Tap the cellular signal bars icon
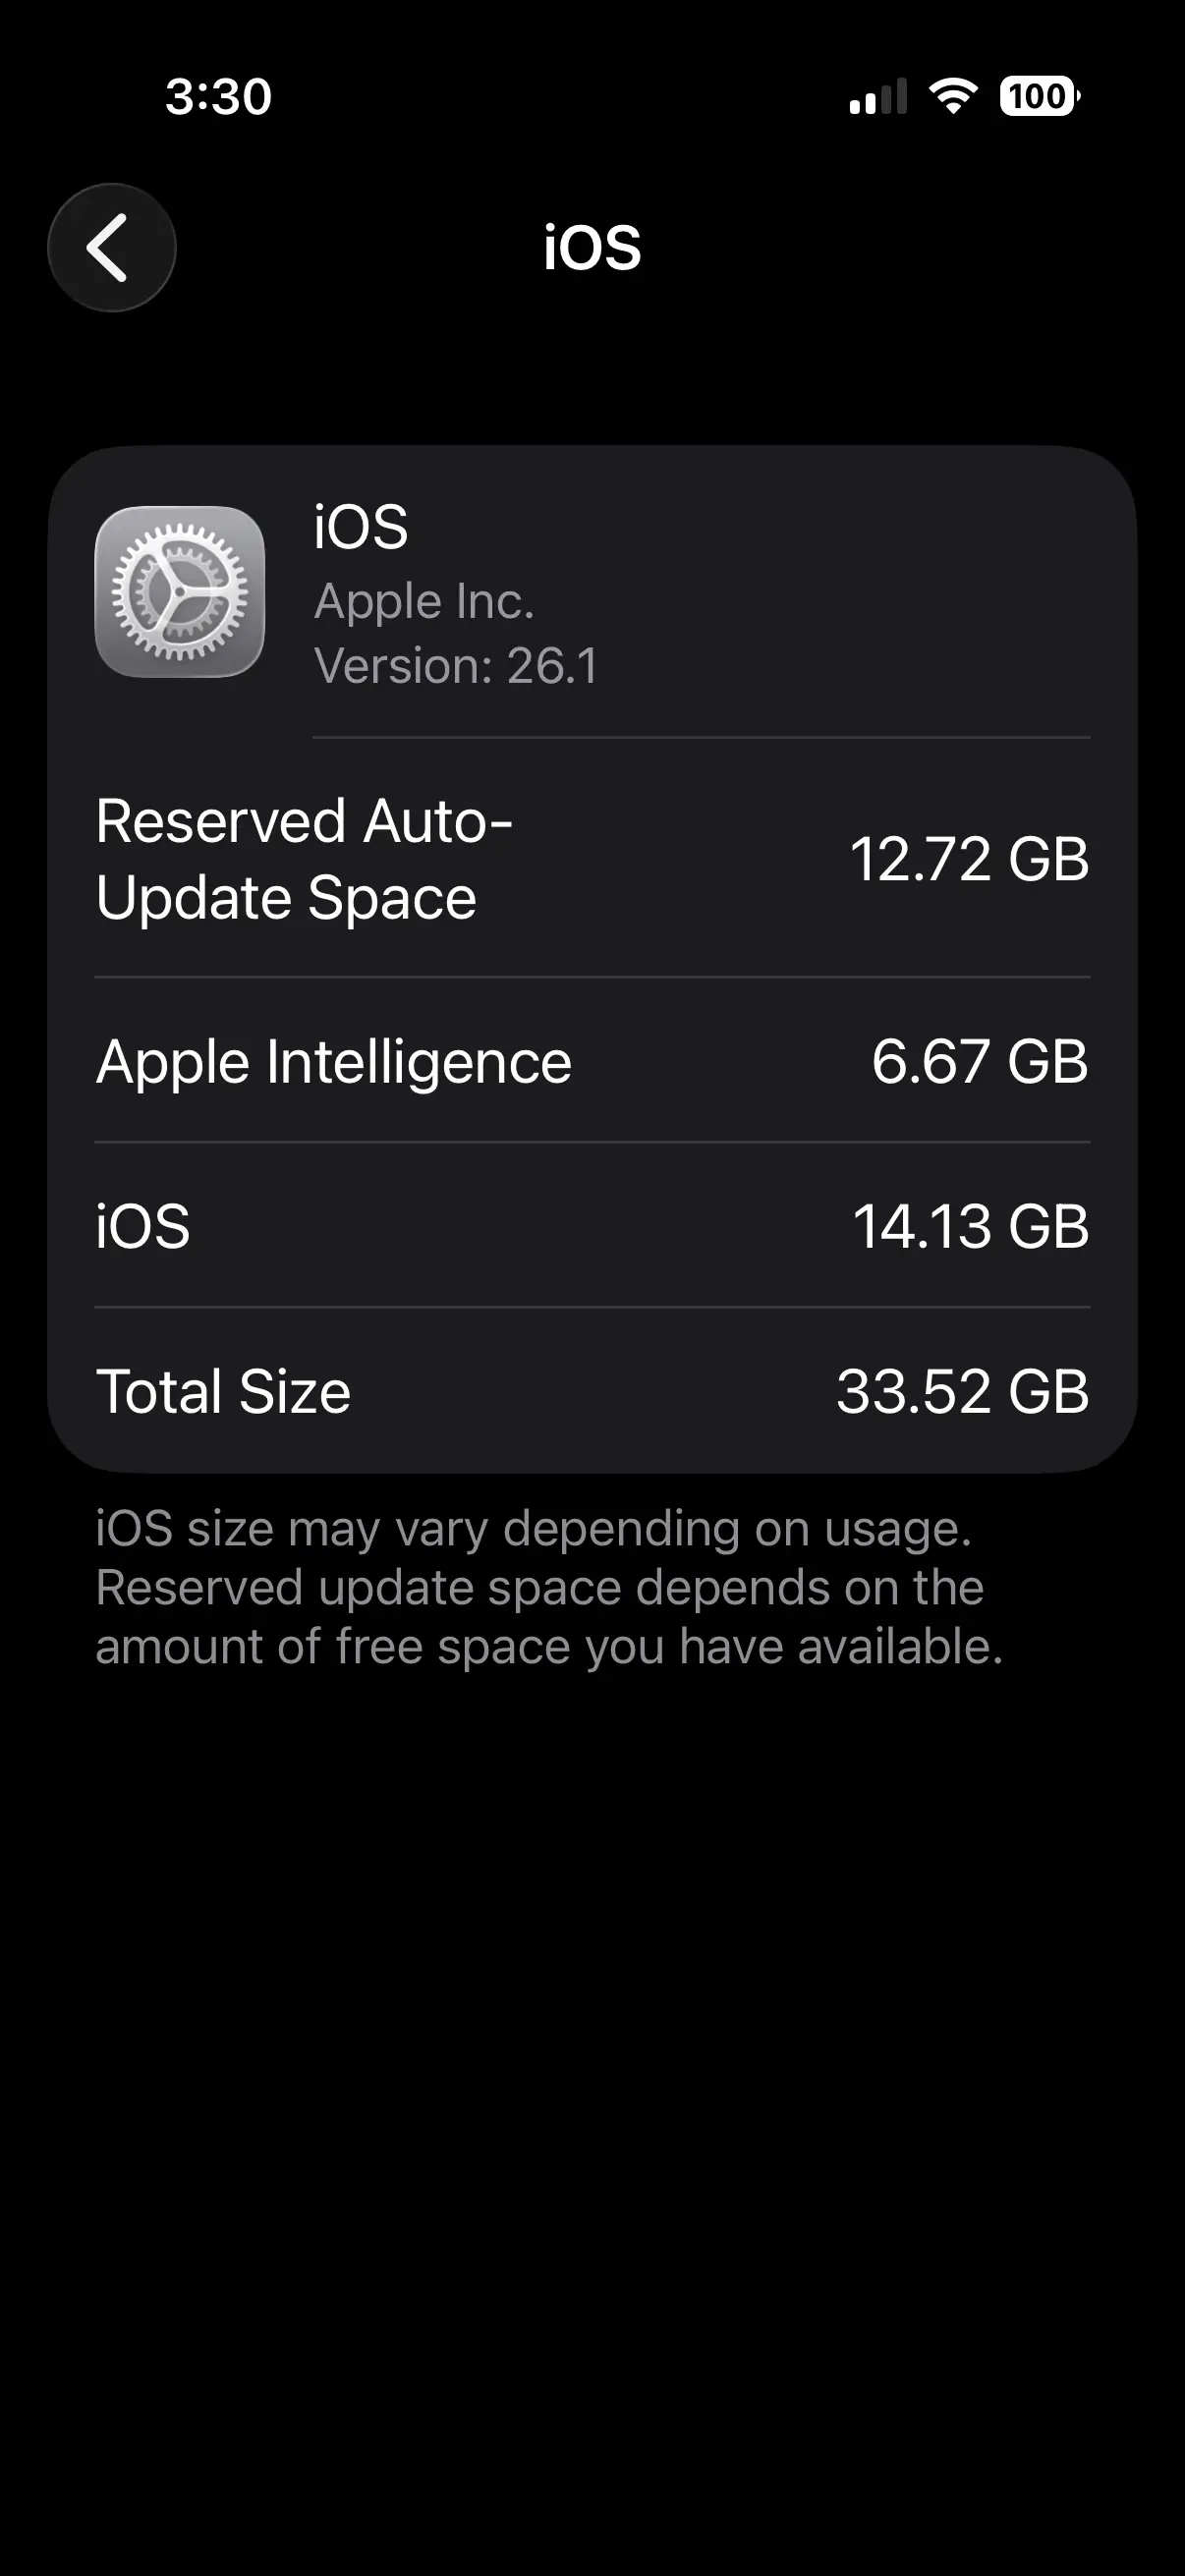The height and width of the screenshot is (2576, 1185). pyautogui.click(x=878, y=96)
